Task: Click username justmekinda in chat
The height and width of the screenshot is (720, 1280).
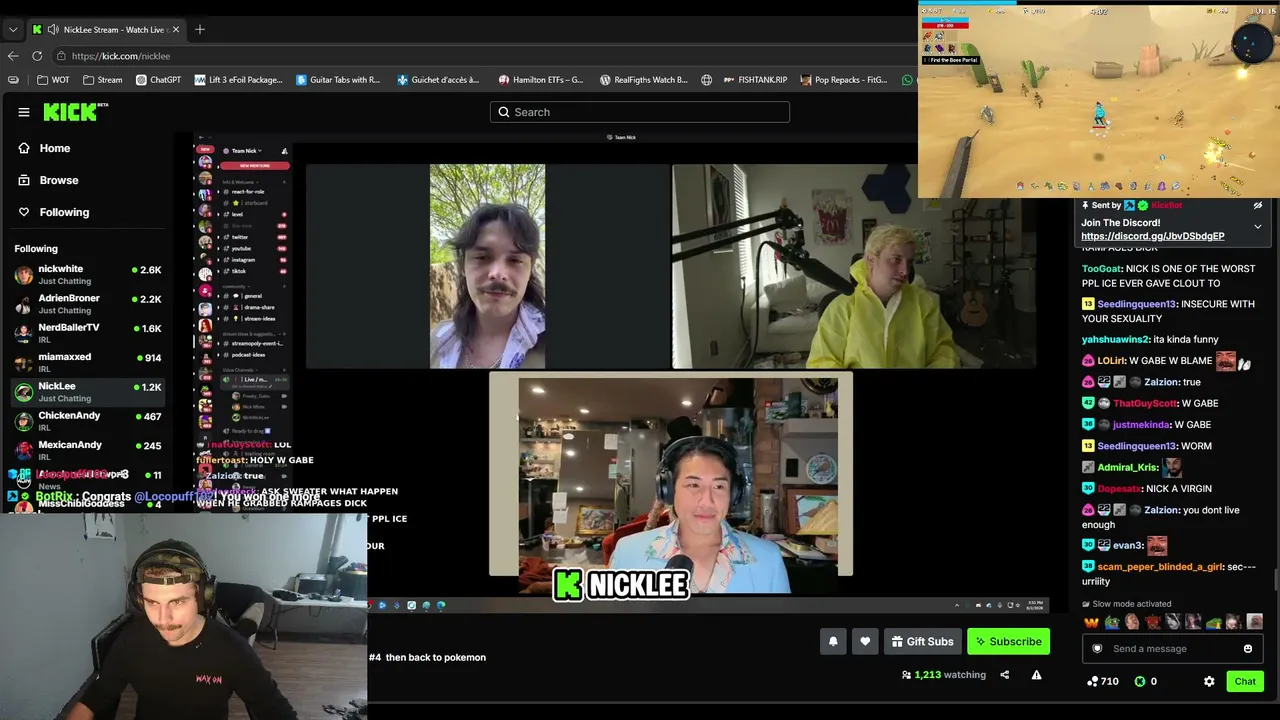Action: click(1141, 425)
